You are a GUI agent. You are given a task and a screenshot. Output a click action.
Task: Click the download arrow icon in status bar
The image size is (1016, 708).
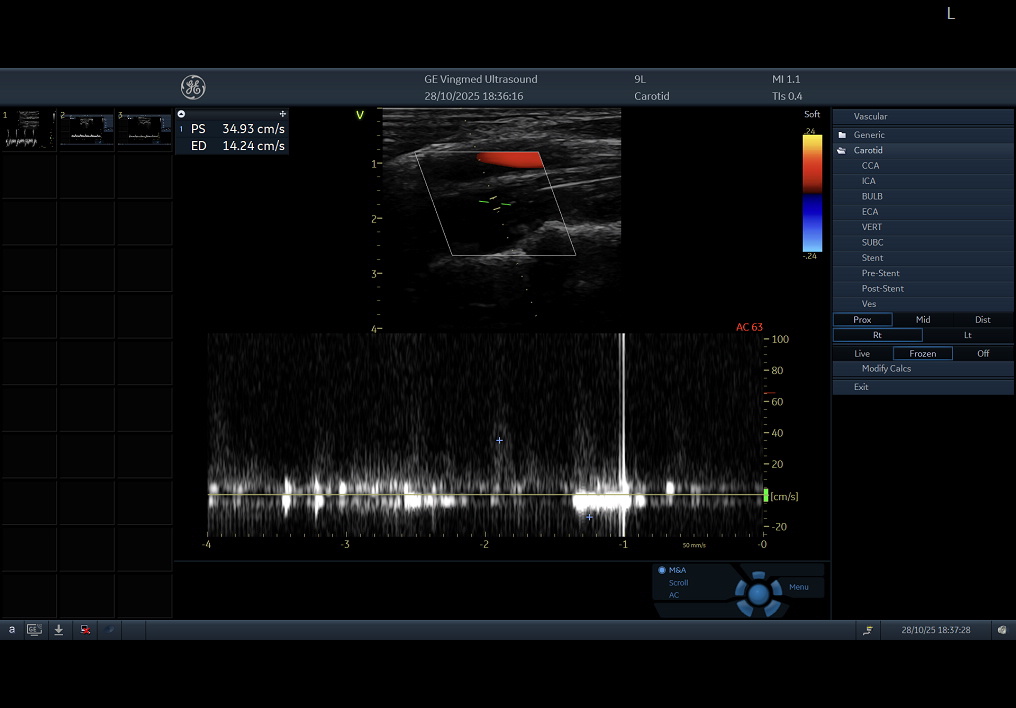pyautogui.click(x=59, y=630)
